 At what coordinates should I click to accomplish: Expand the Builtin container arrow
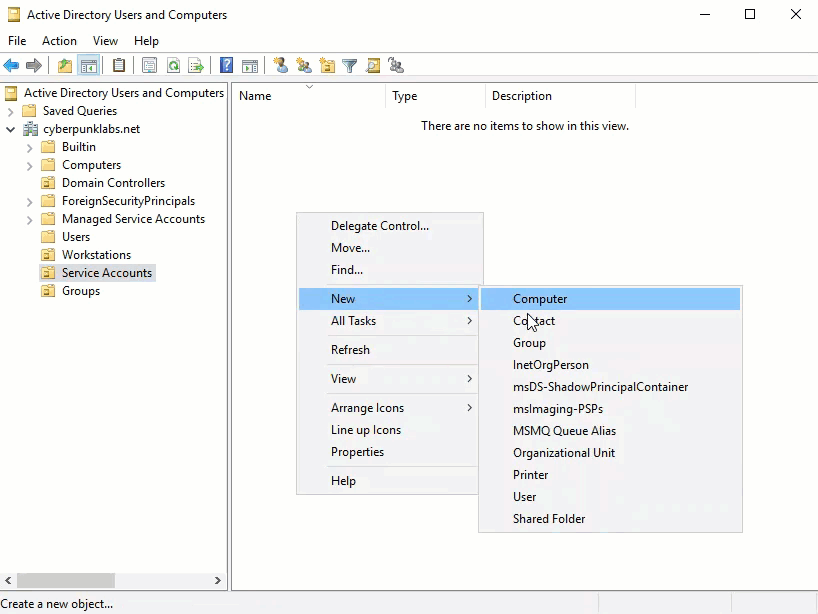[x=30, y=147]
